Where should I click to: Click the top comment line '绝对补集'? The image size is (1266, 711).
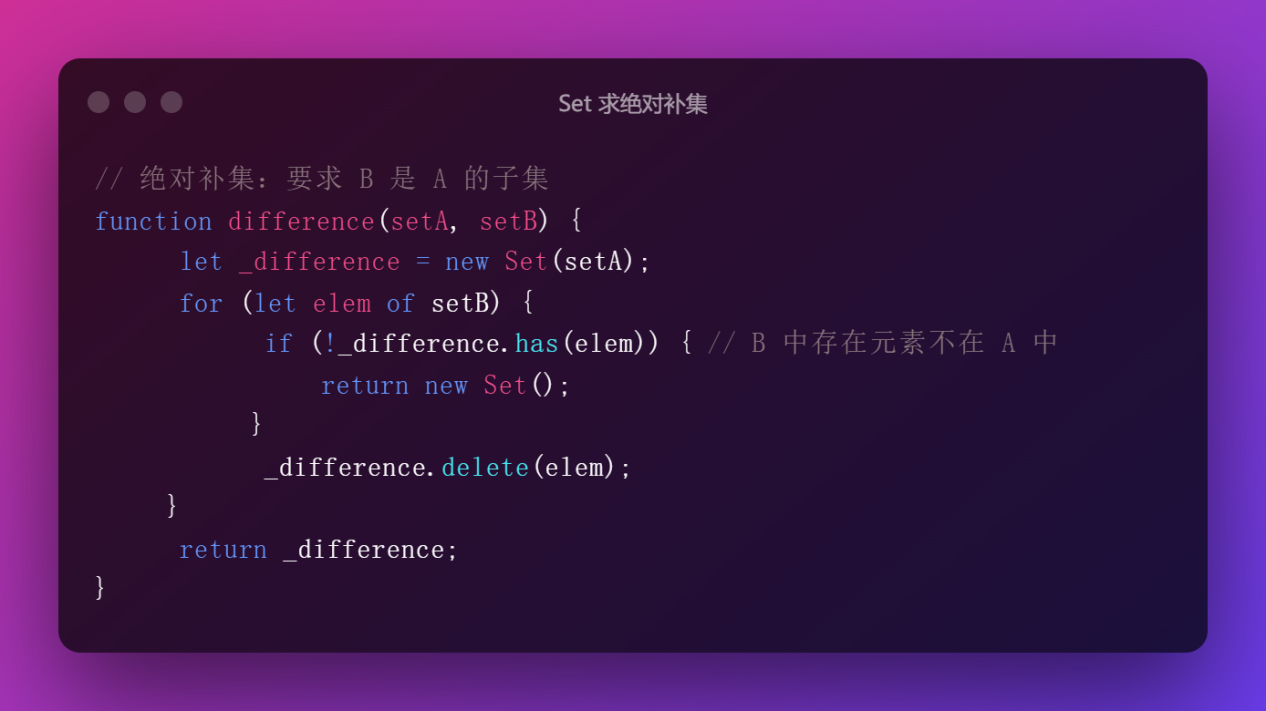[322, 179]
